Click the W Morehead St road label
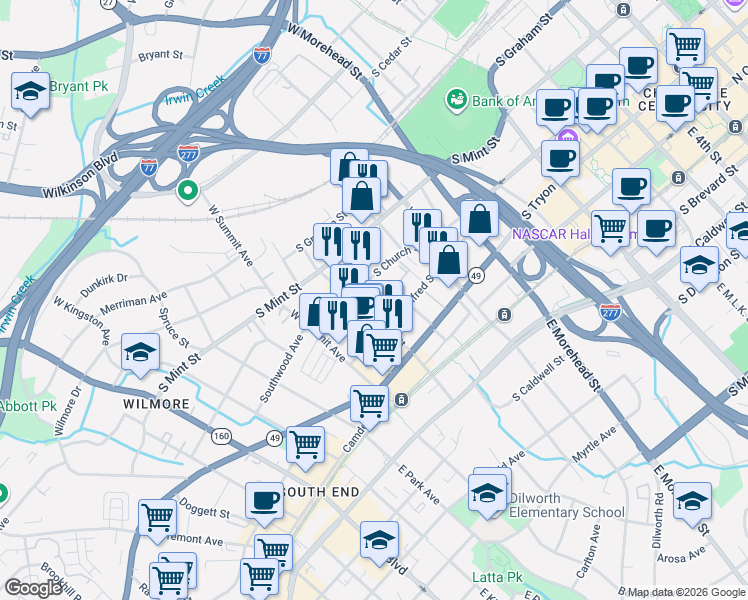 click(325, 51)
